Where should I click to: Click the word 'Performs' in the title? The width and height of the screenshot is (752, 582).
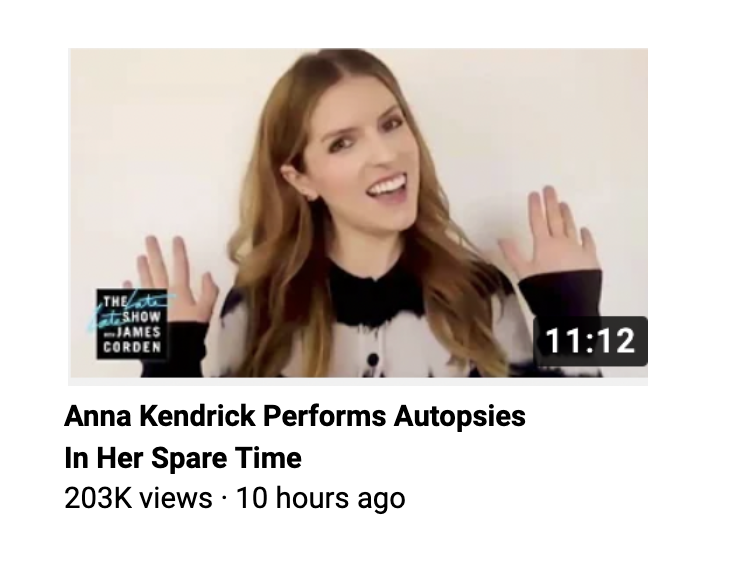click(325, 415)
